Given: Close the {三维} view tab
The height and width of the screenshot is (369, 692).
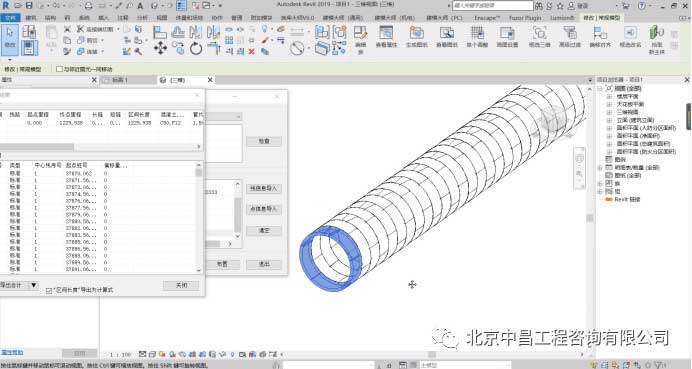Looking at the screenshot, I should coord(210,80).
